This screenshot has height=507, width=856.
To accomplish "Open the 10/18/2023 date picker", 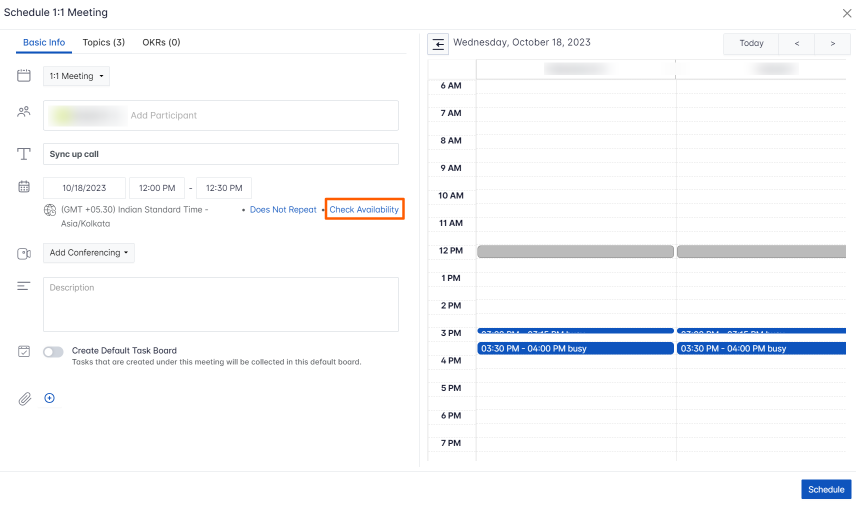I will click(x=84, y=188).
